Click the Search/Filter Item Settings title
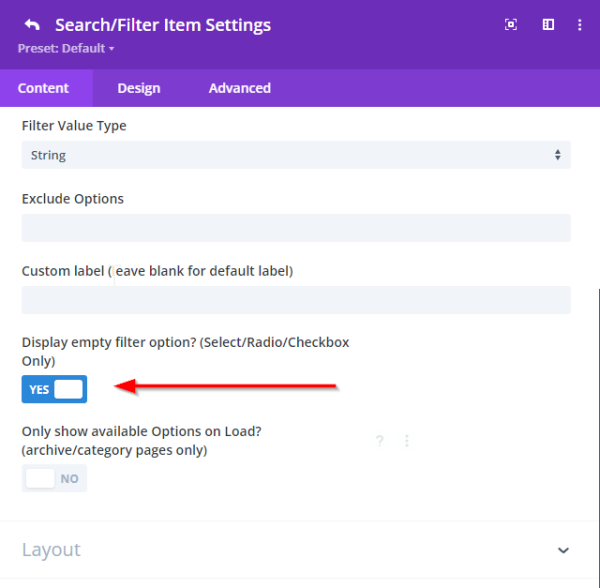Viewport: 600px width, 588px height. [163, 25]
